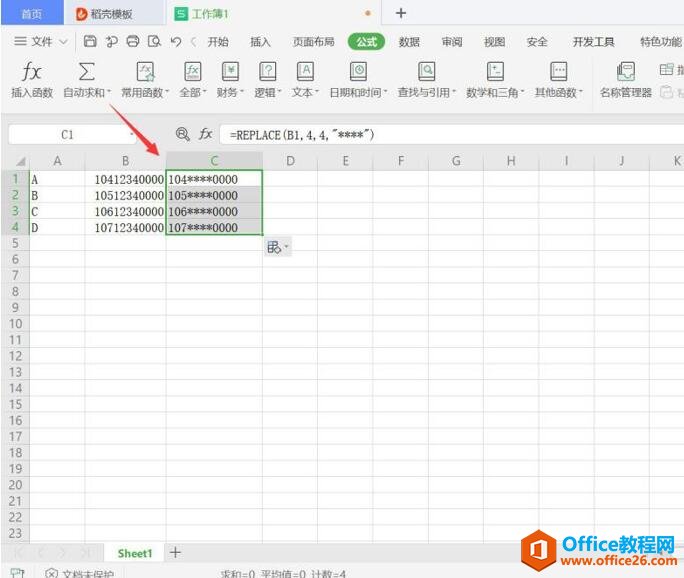This screenshot has width=684, height=578.
Task: Open the All functions icon
Action: 192,71
